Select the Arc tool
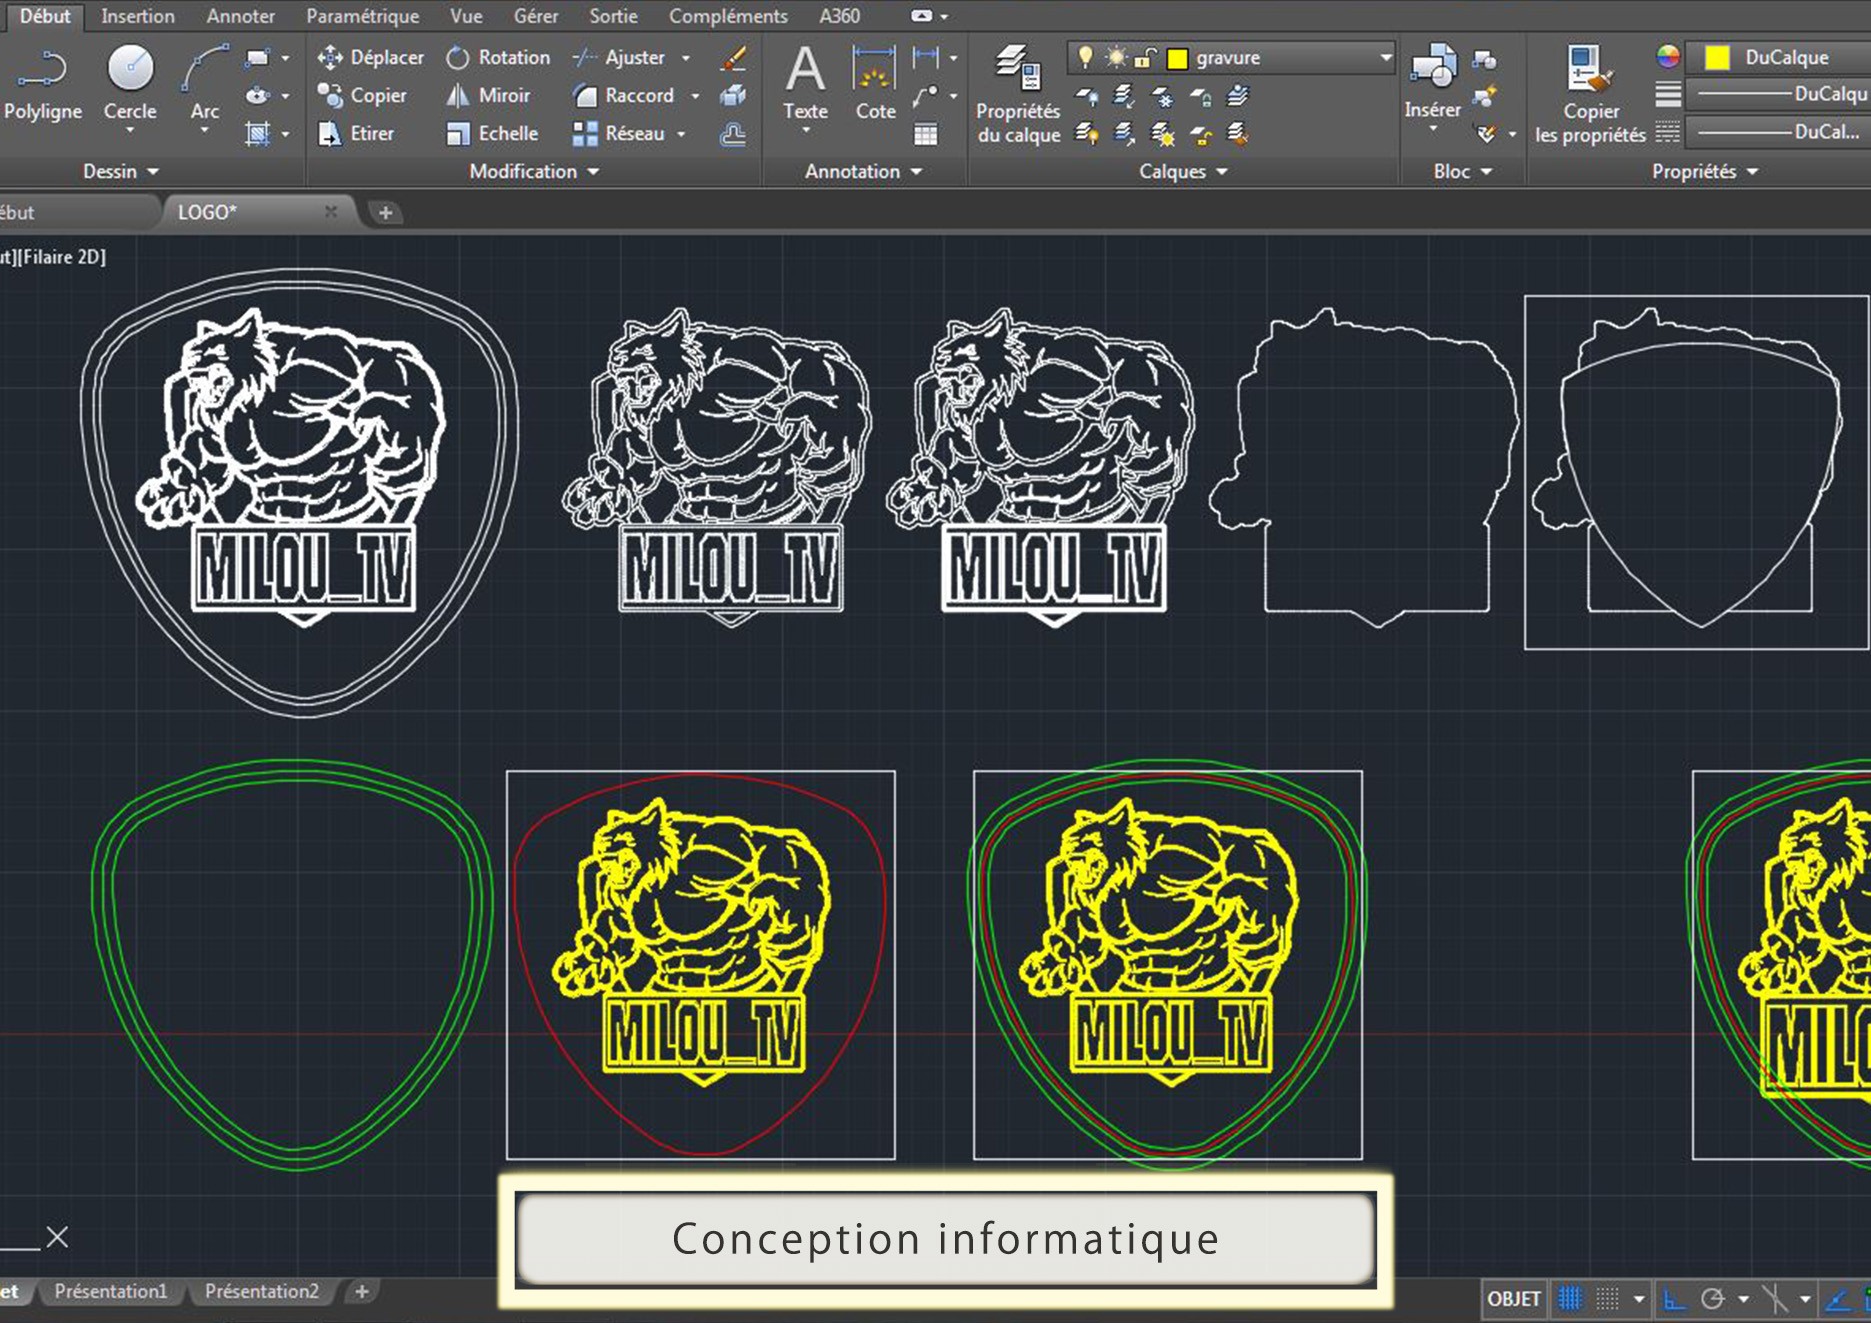 click(x=204, y=84)
